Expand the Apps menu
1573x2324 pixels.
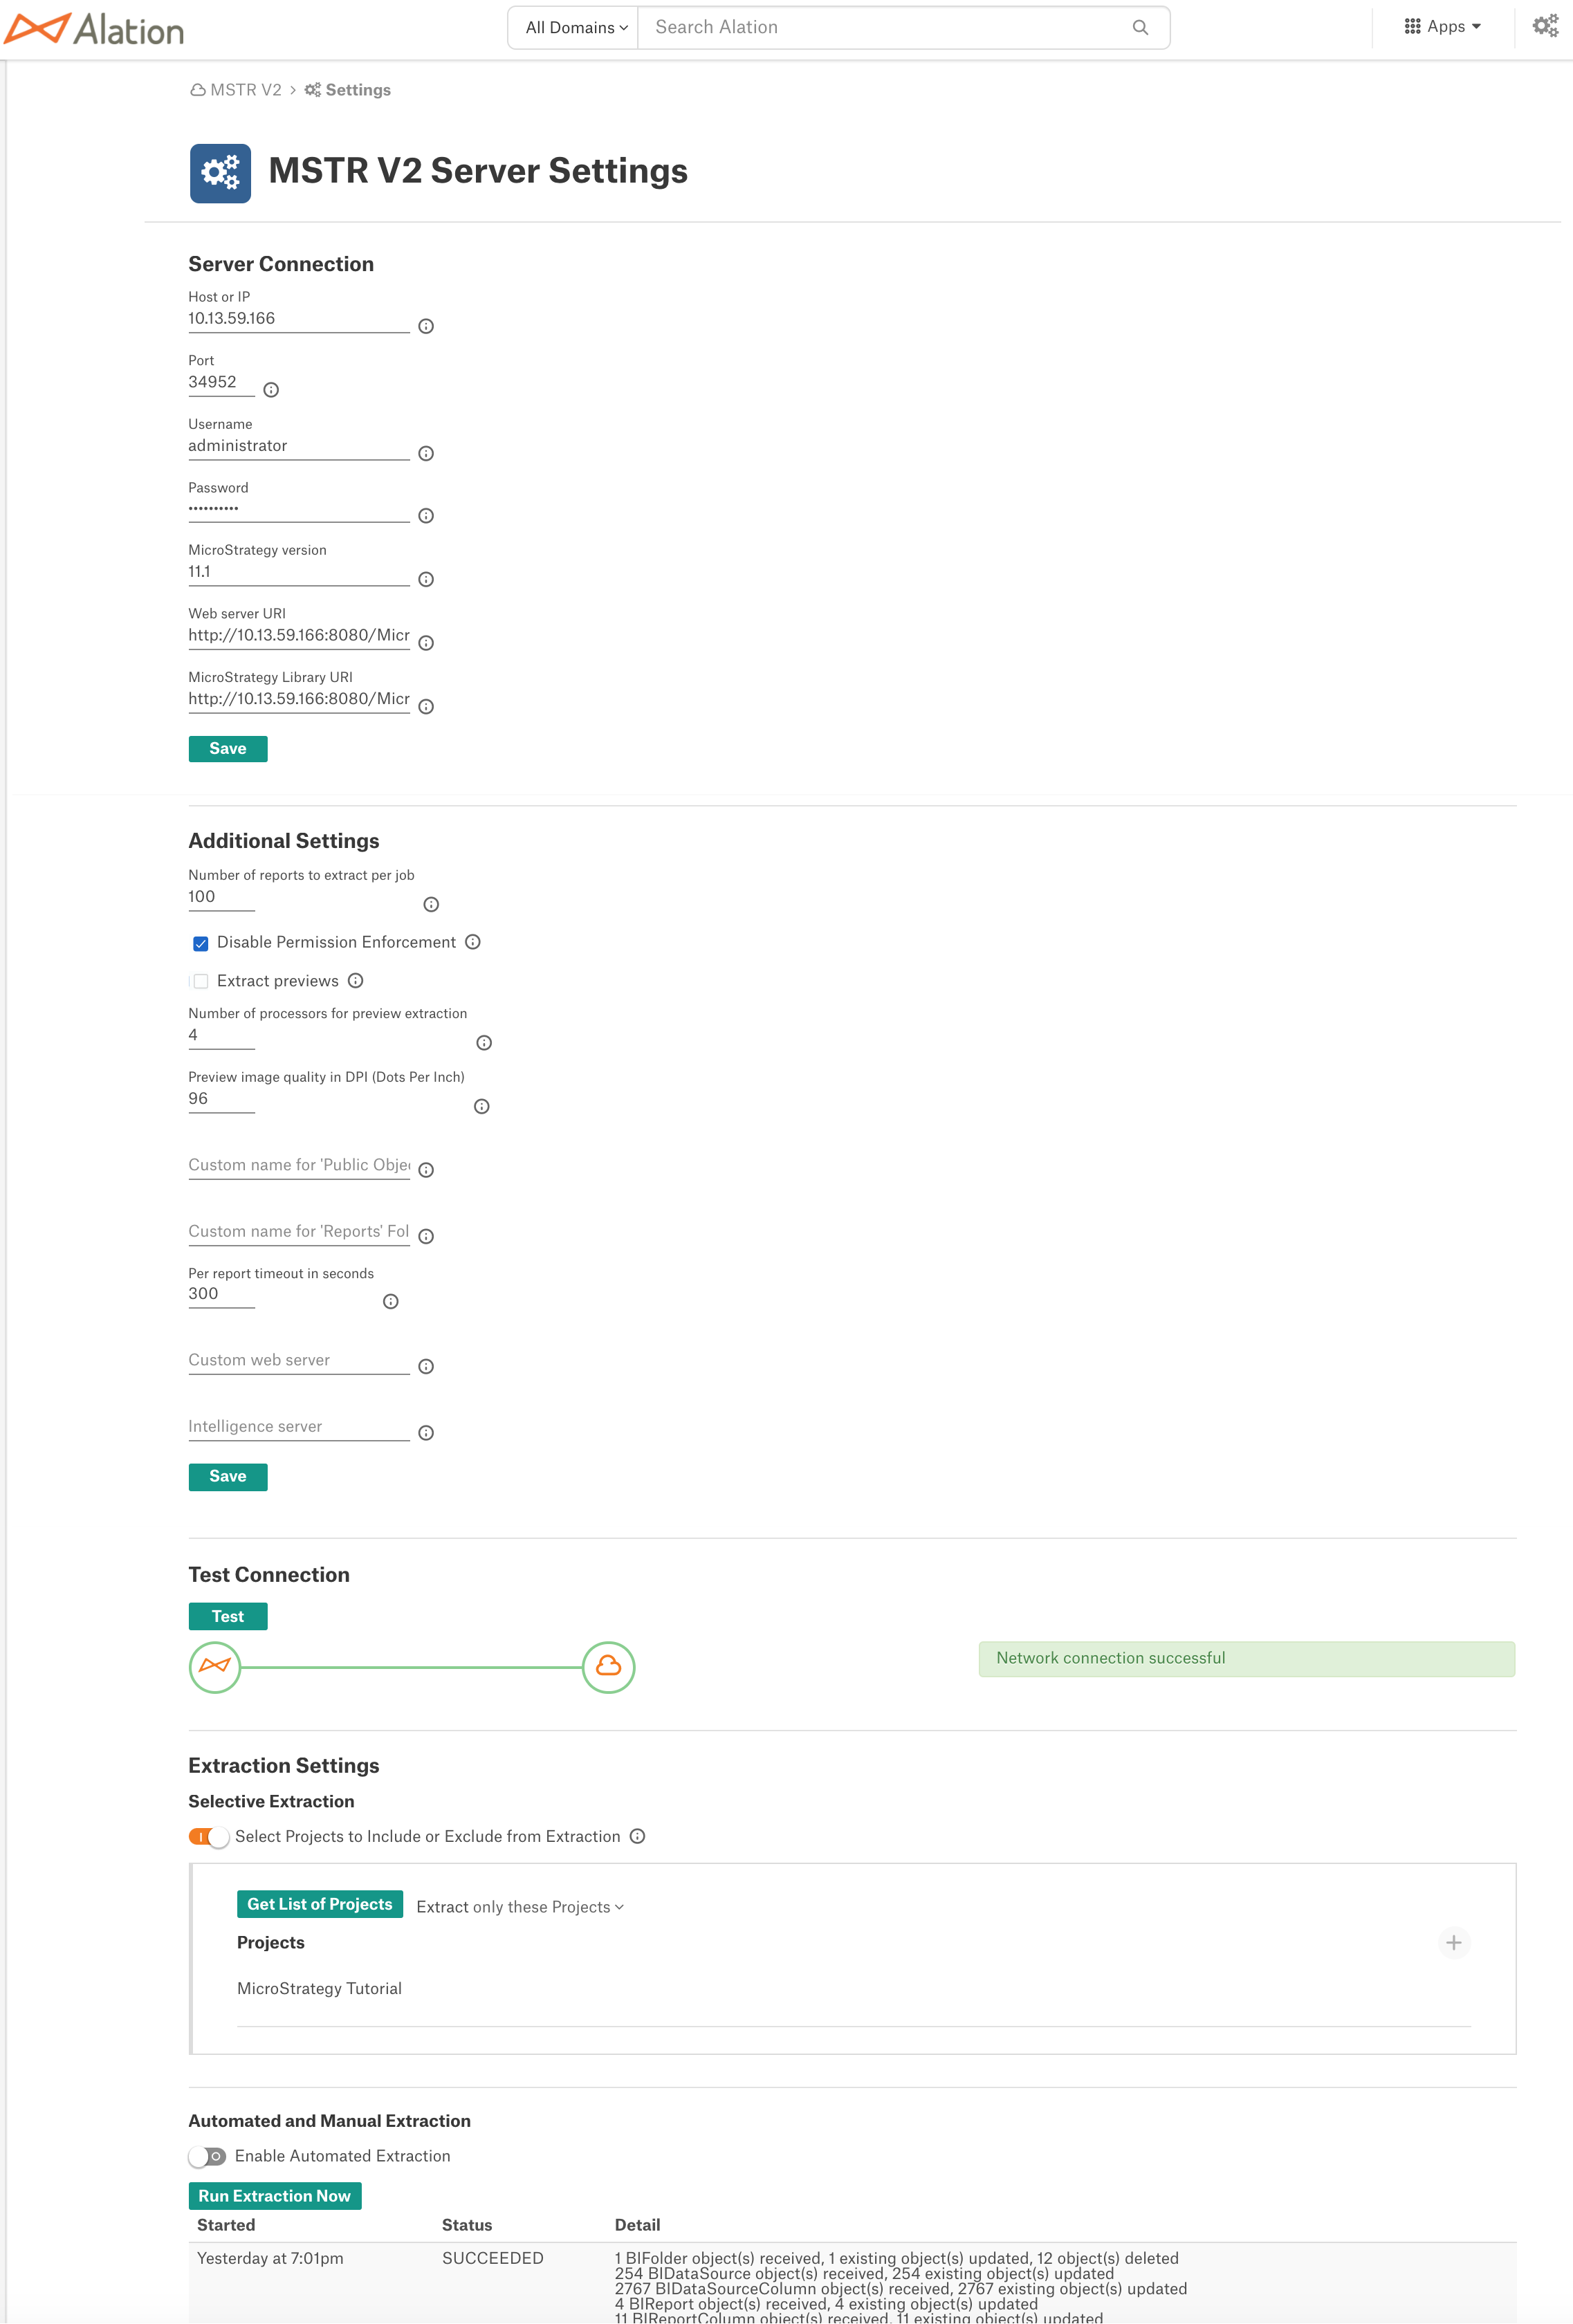point(1442,27)
